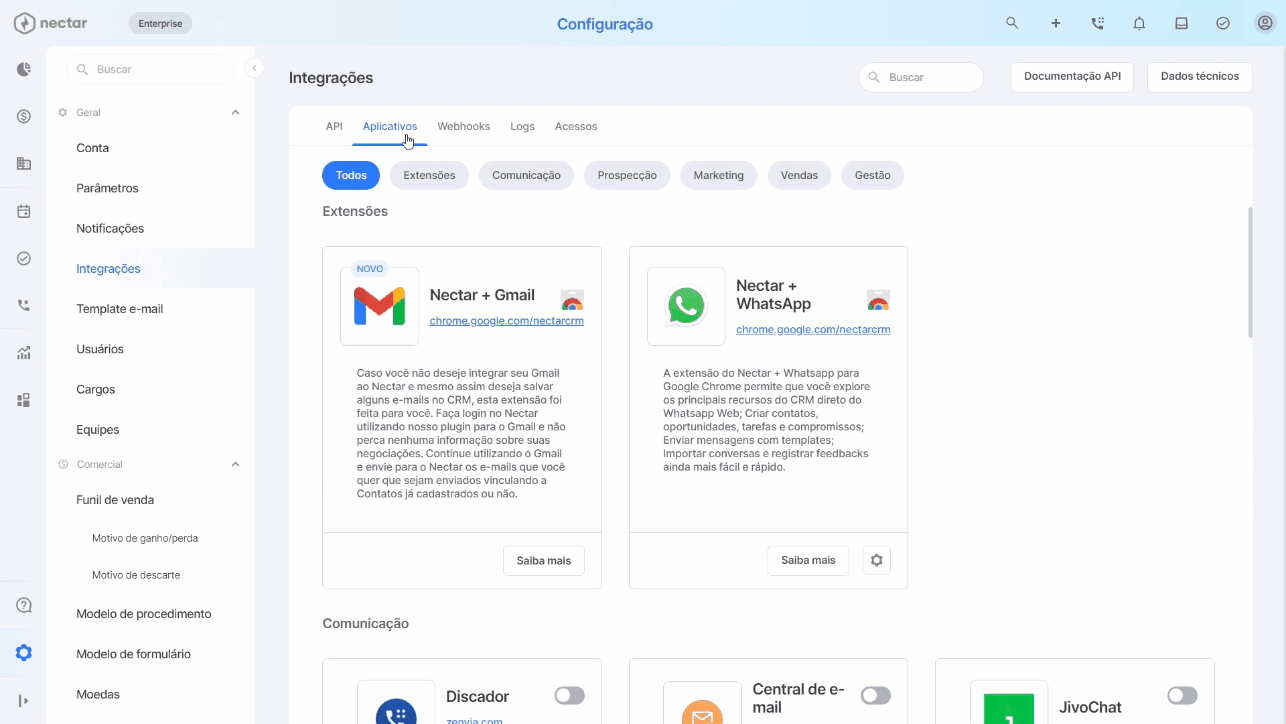
Task: Open Nectar + WhatsApp settings gear
Action: 877,560
